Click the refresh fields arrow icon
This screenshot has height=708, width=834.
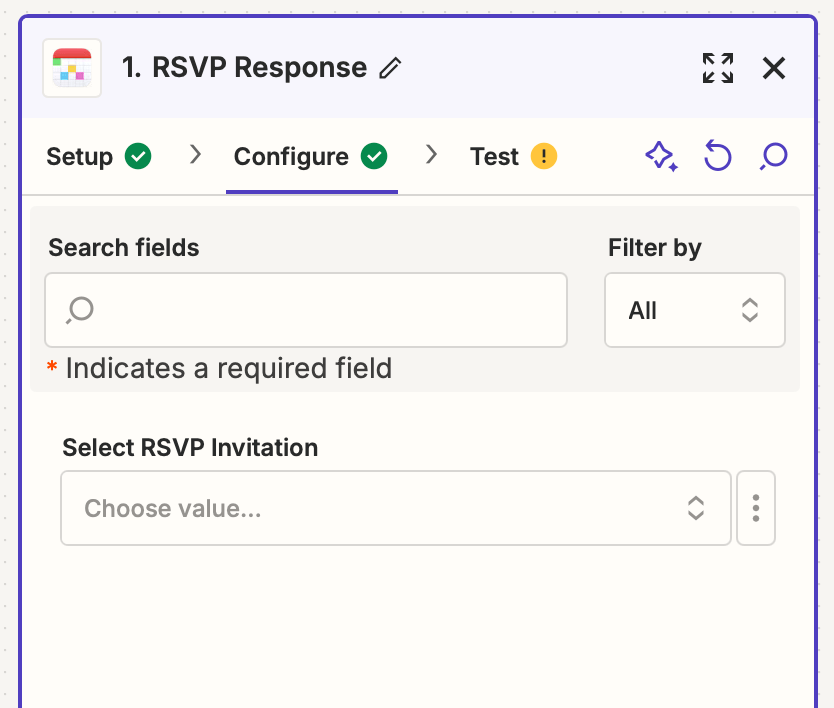click(718, 156)
